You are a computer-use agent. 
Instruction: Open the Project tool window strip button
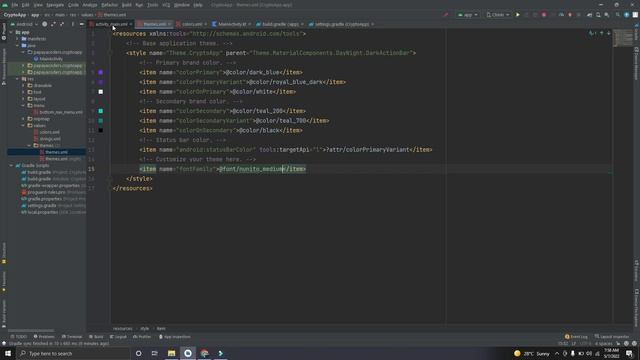4,31
